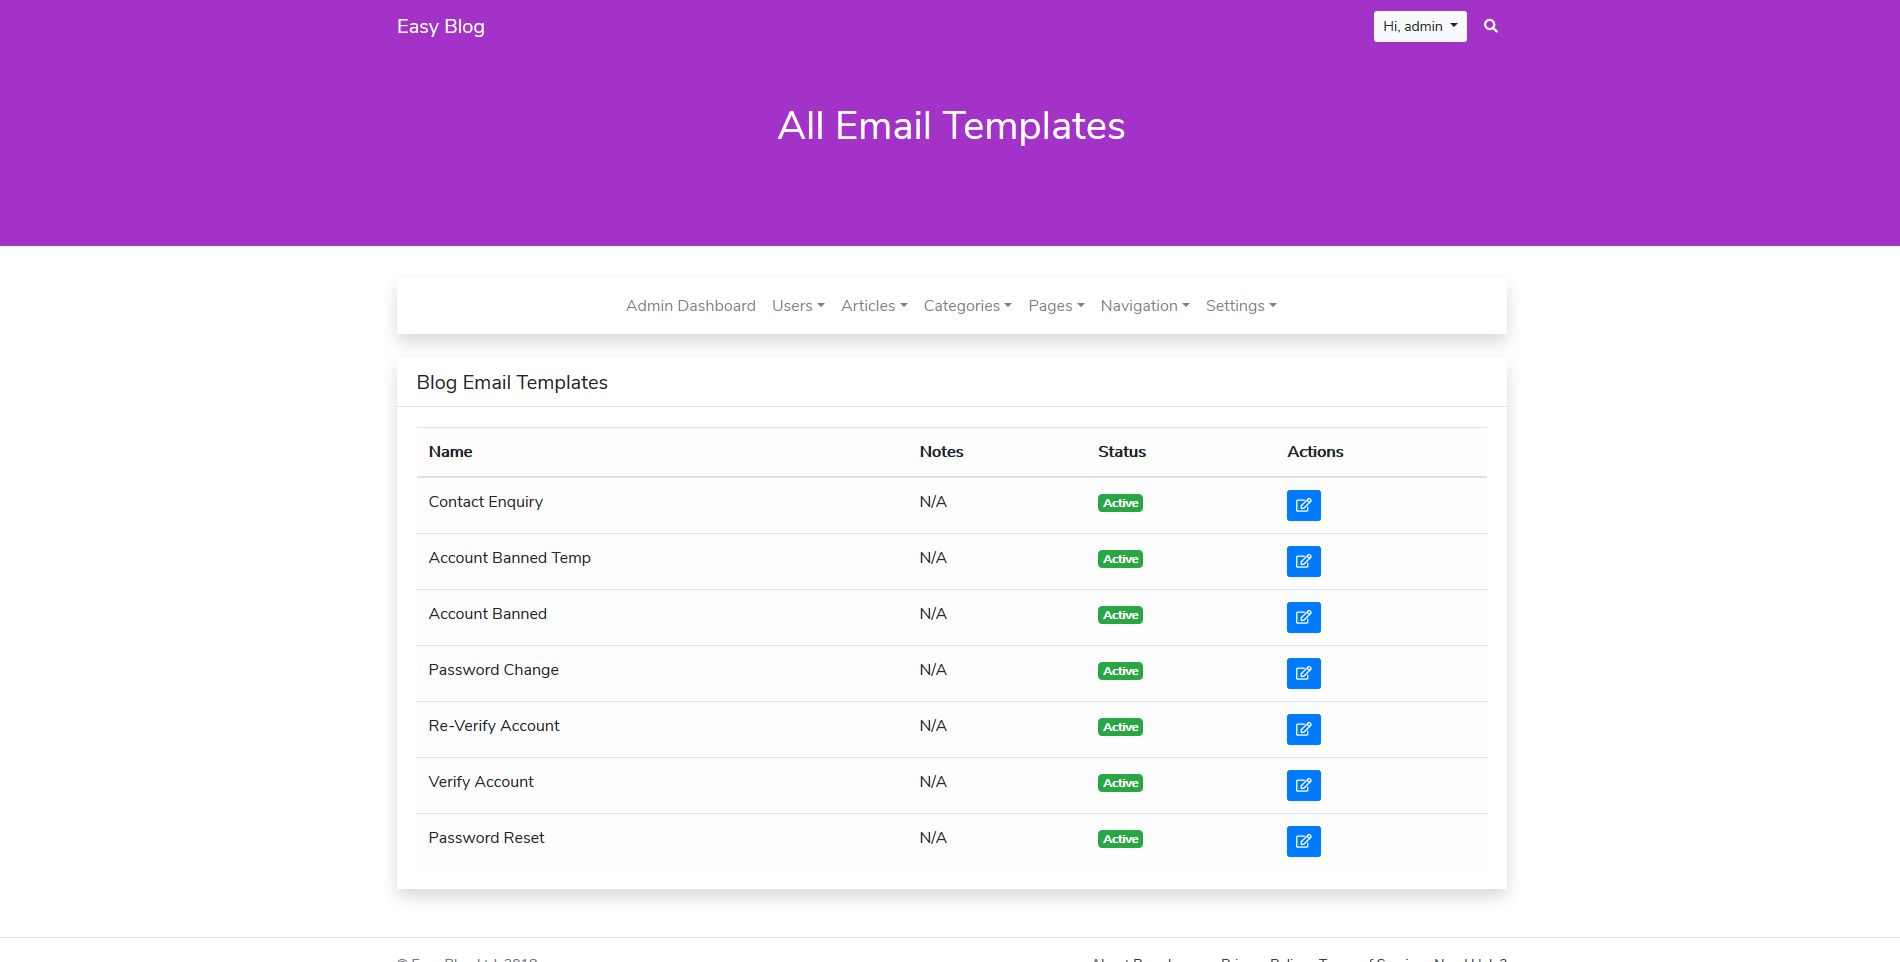Screen dimensions: 1900x962
Task: Expand the Settings menu
Action: point(1240,306)
